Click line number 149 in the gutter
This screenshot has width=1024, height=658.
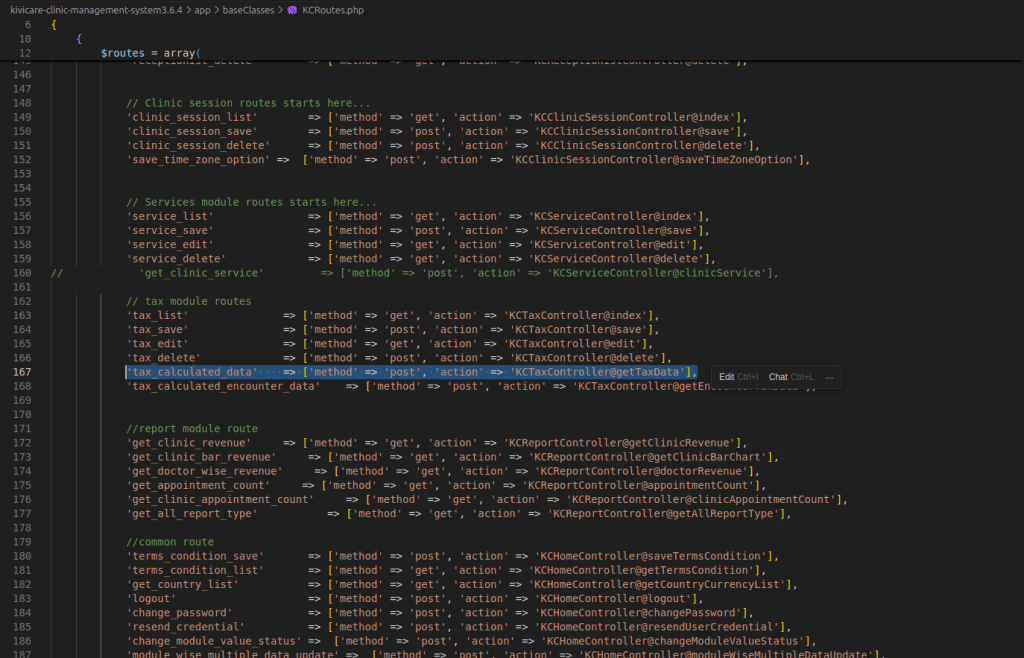click(x=23, y=117)
